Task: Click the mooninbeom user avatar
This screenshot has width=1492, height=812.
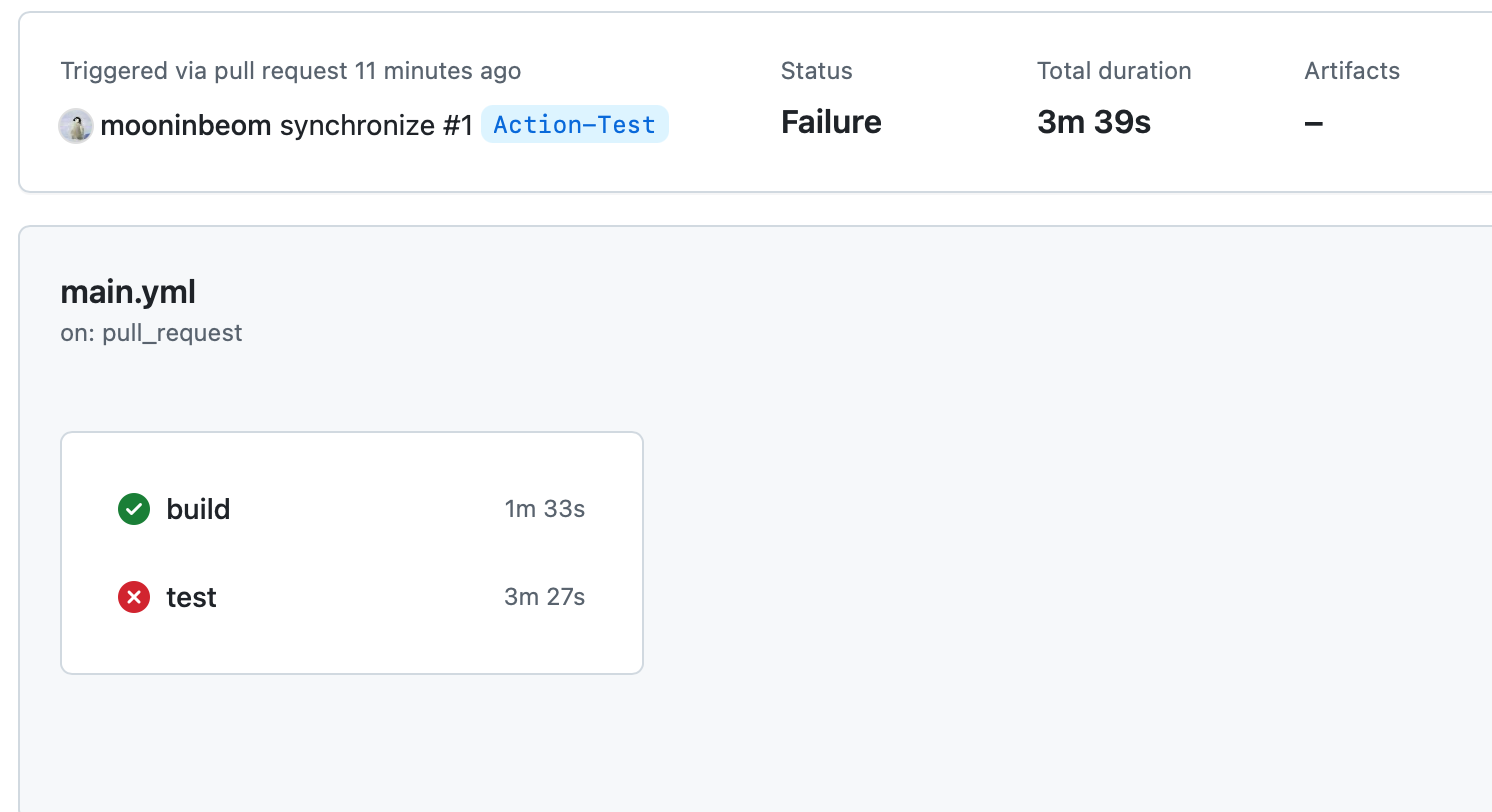Action: (x=76, y=126)
